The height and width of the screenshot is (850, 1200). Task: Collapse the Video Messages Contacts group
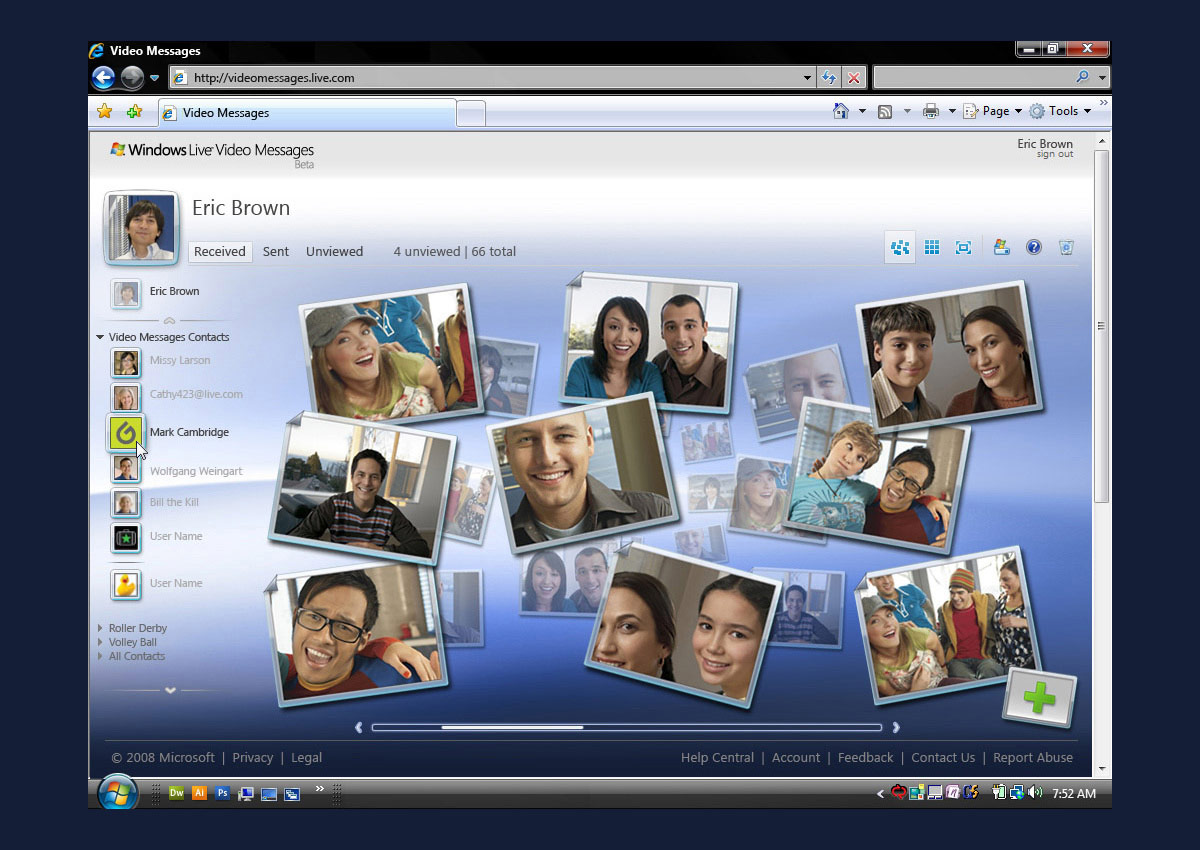click(100, 337)
